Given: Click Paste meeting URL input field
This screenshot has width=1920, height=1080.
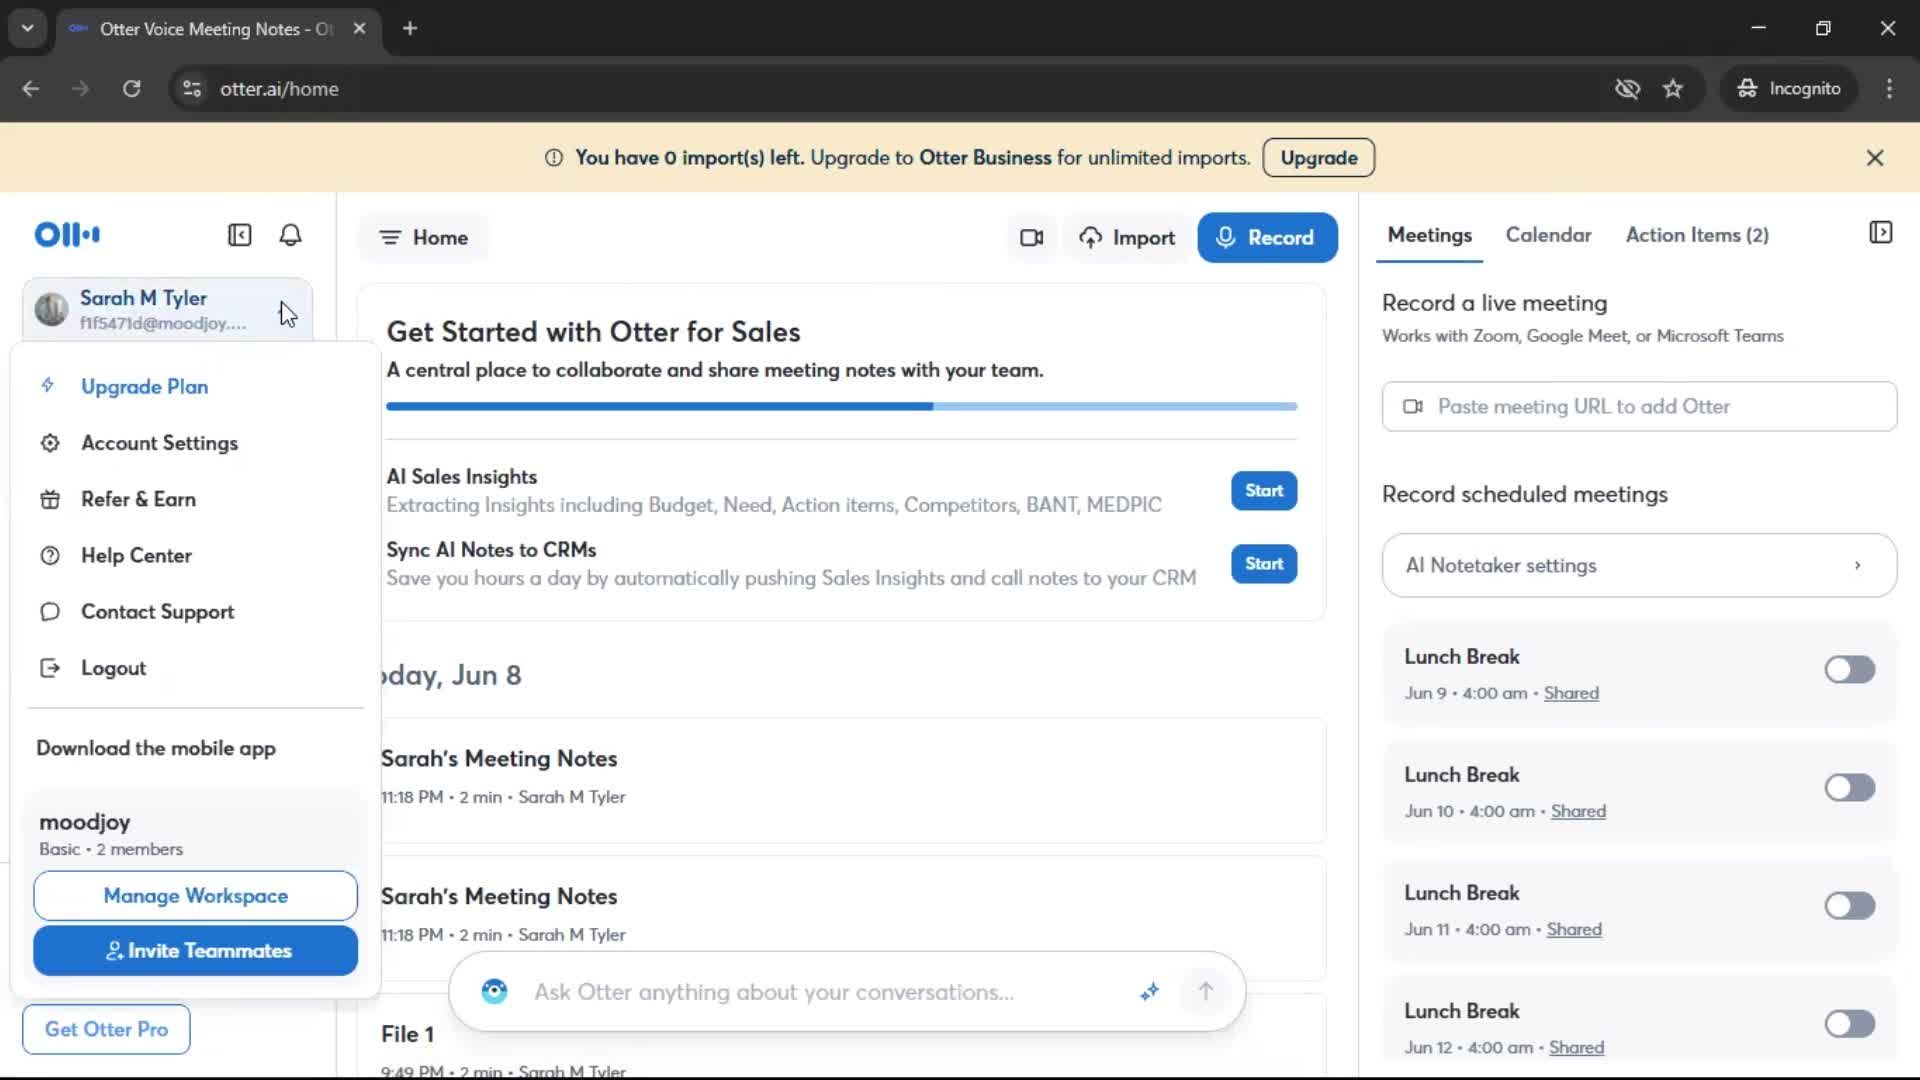Looking at the screenshot, I should (1639, 407).
